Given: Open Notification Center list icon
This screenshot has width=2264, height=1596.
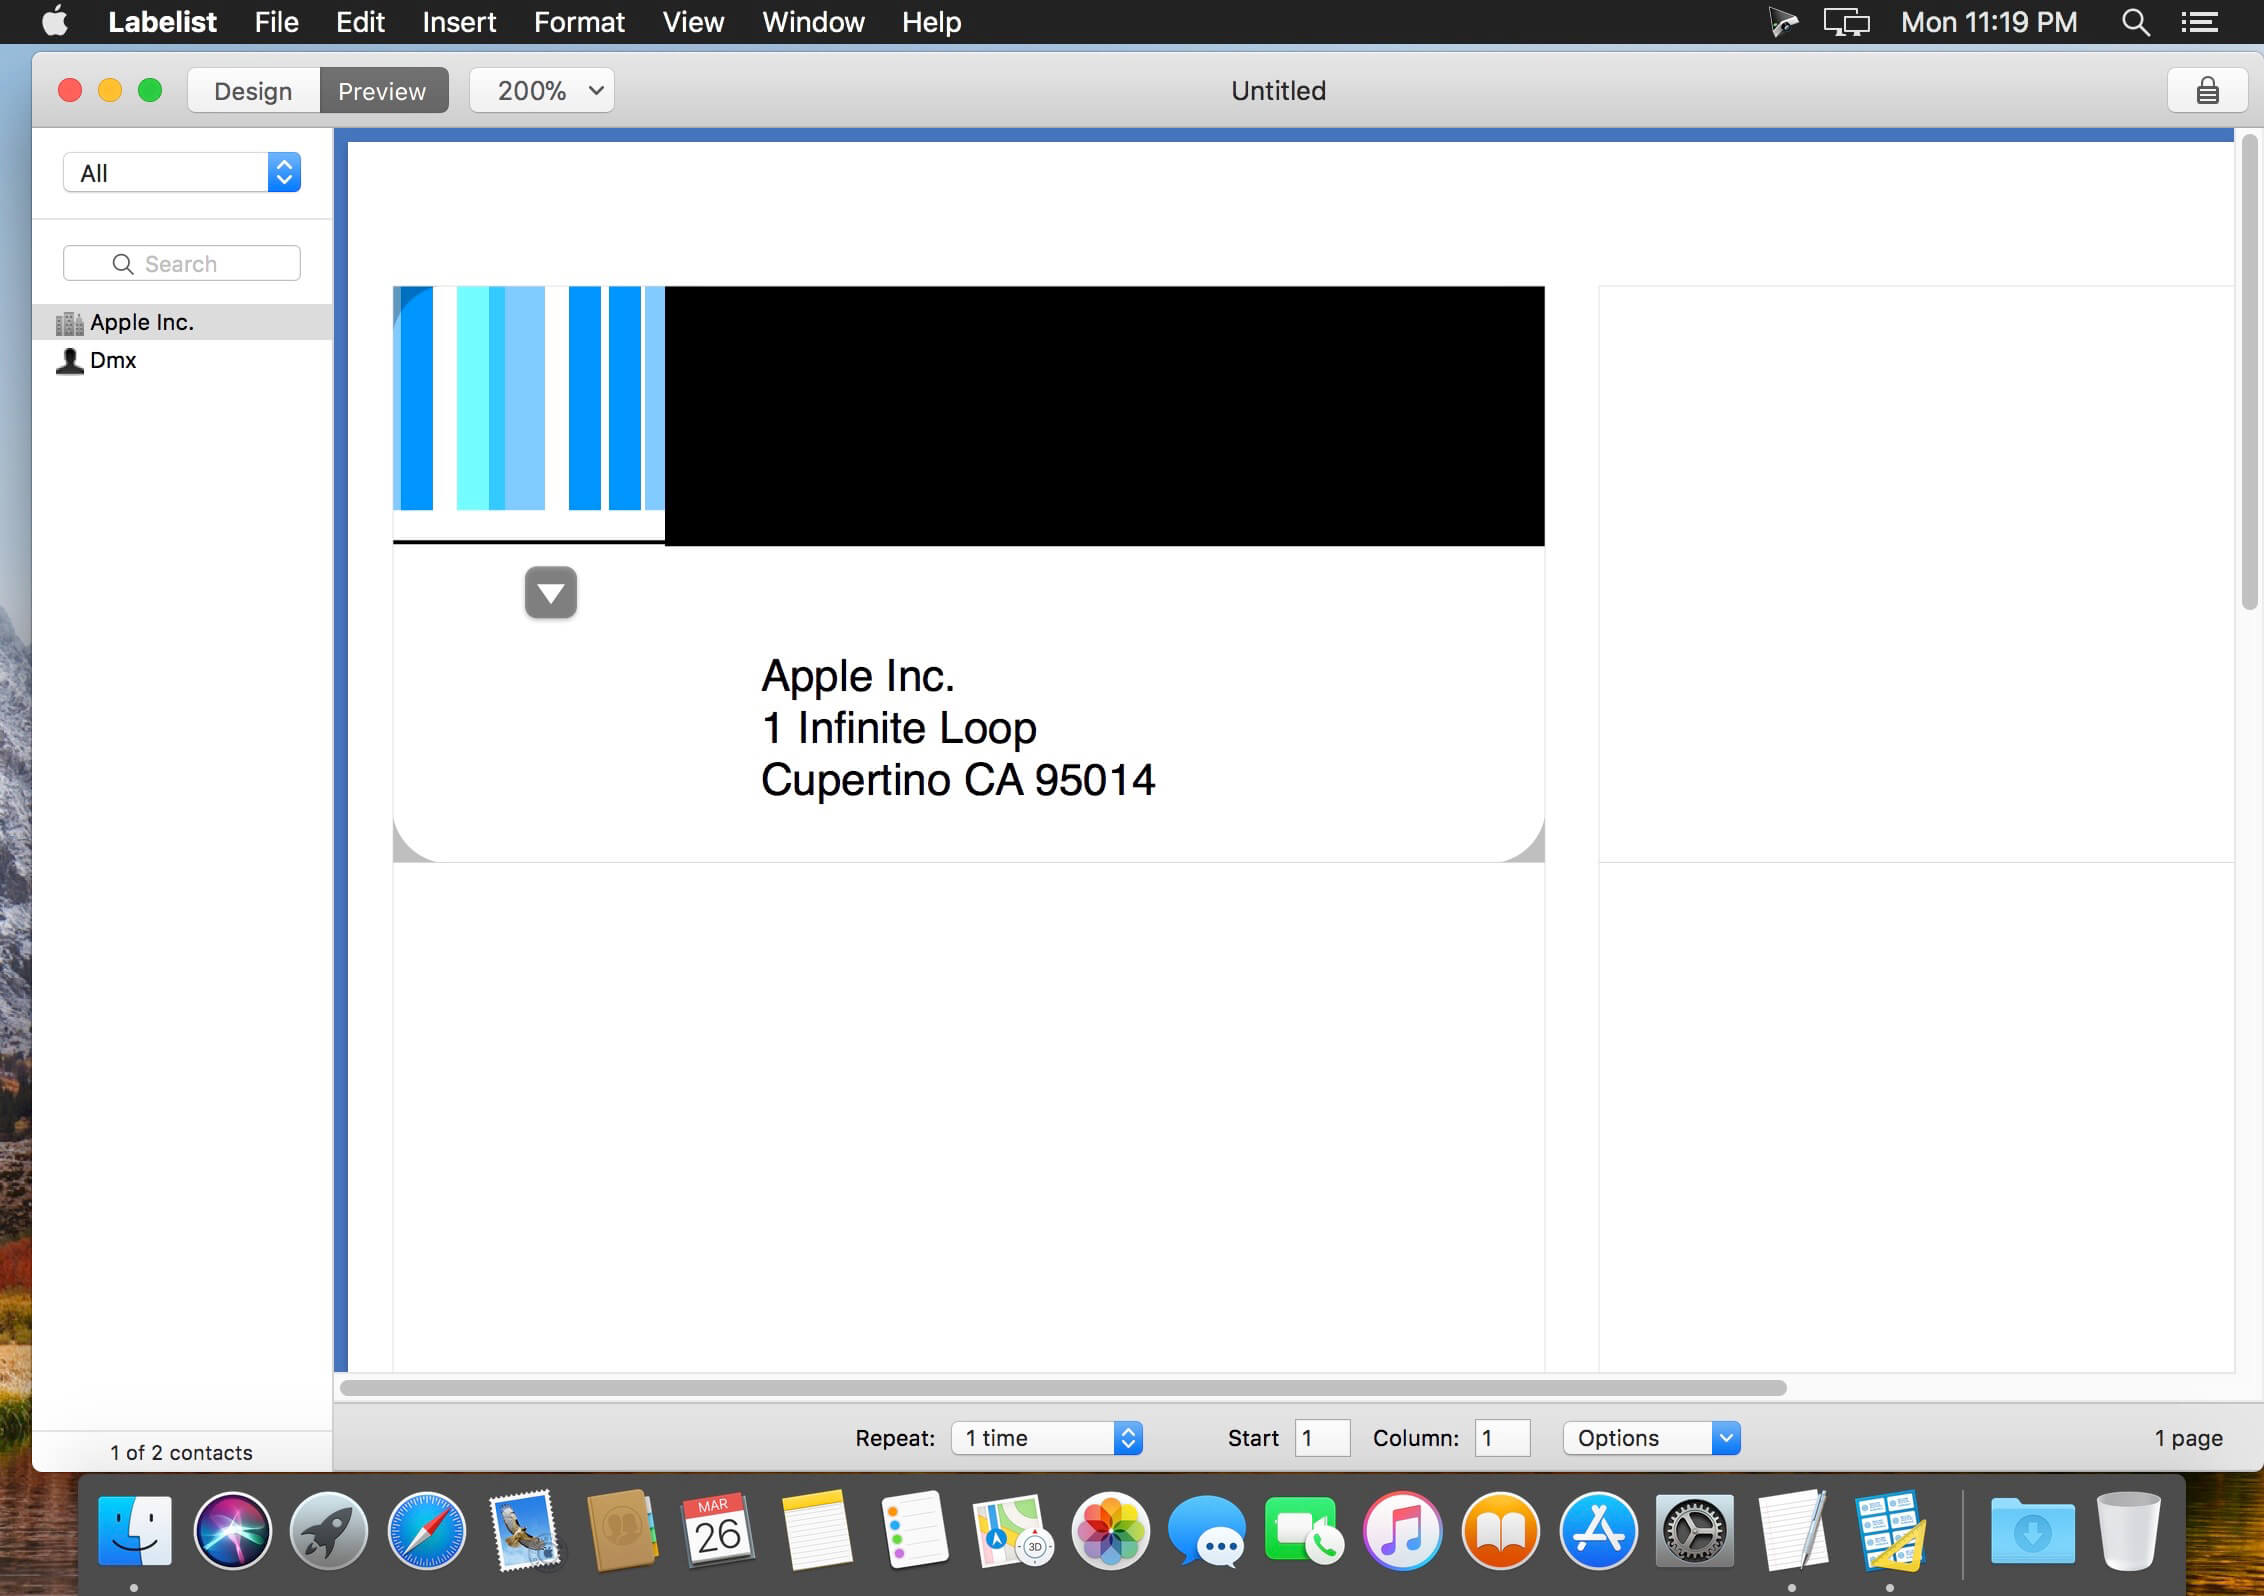Looking at the screenshot, I should [x=2200, y=22].
